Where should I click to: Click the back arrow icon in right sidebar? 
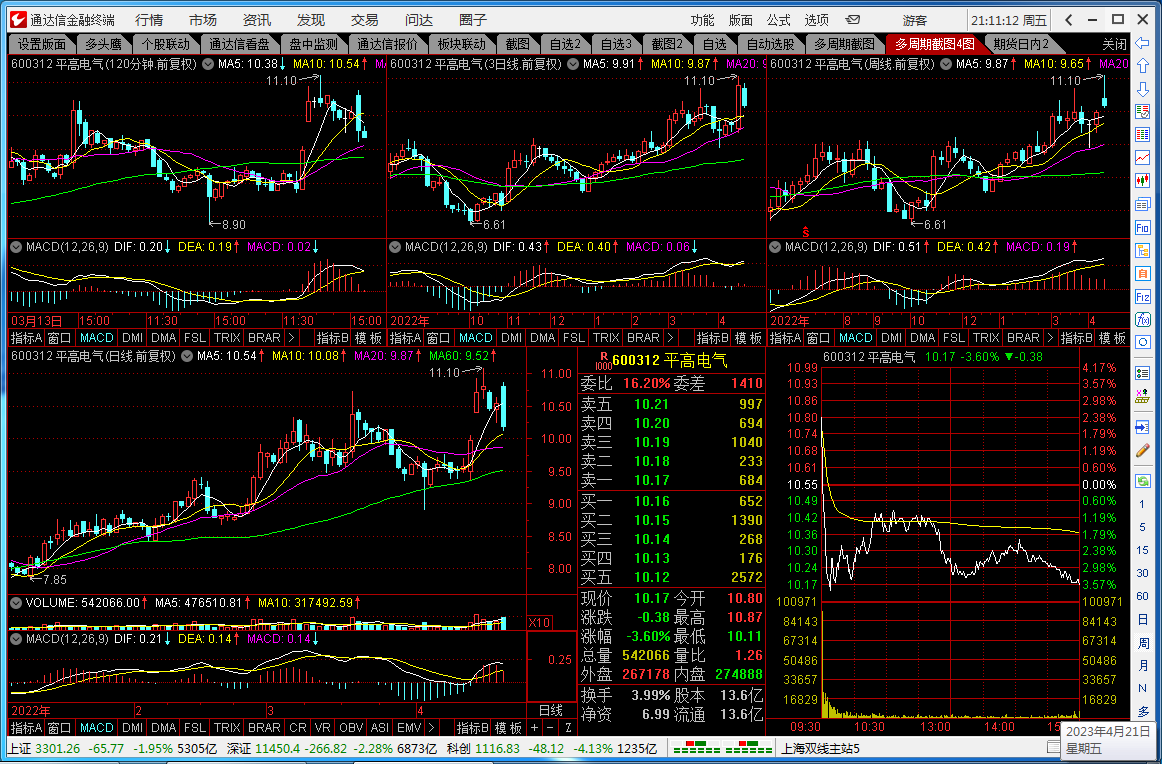(1142, 43)
